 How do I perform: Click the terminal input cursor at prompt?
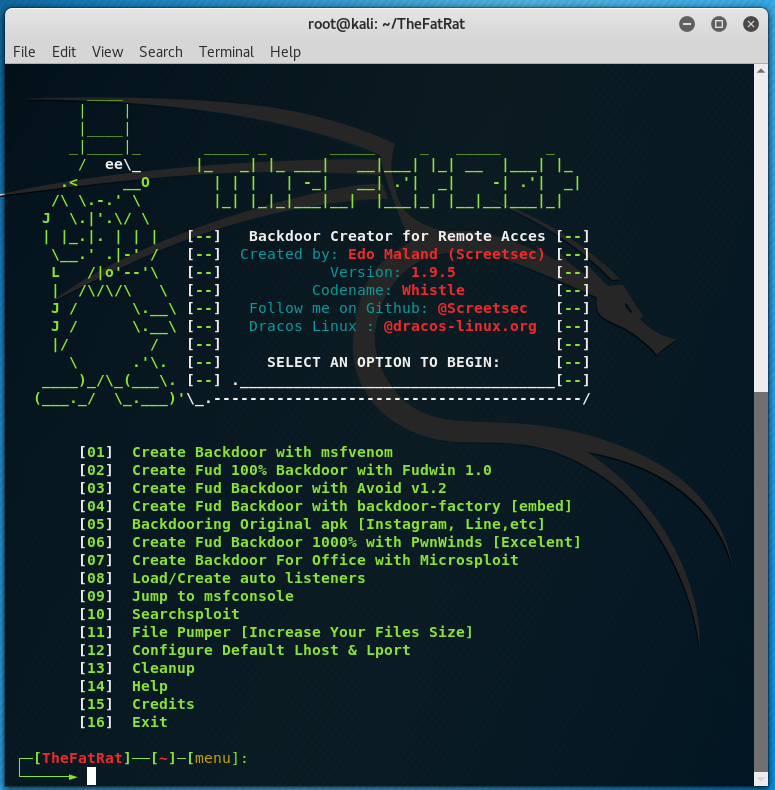point(91,776)
